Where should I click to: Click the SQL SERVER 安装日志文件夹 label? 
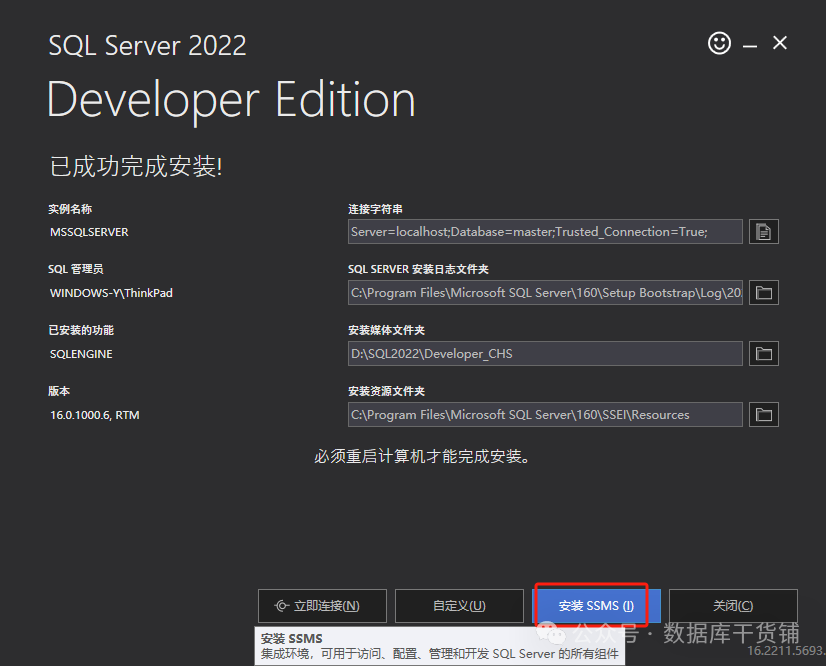click(x=418, y=269)
